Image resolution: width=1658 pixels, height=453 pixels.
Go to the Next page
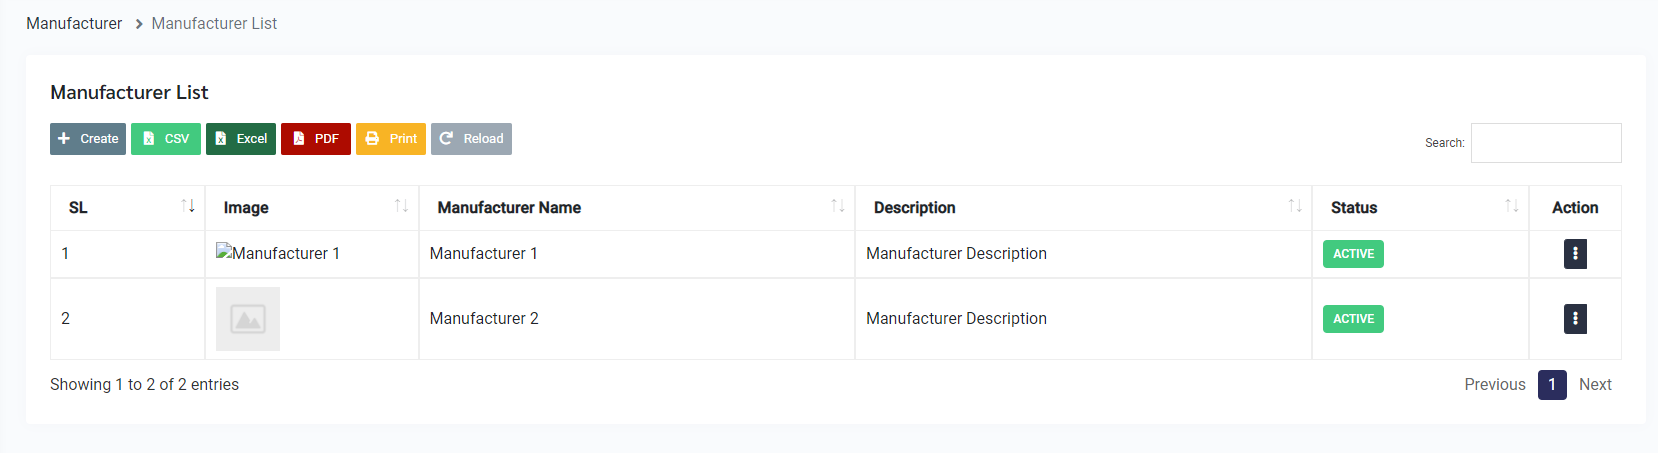(x=1595, y=385)
